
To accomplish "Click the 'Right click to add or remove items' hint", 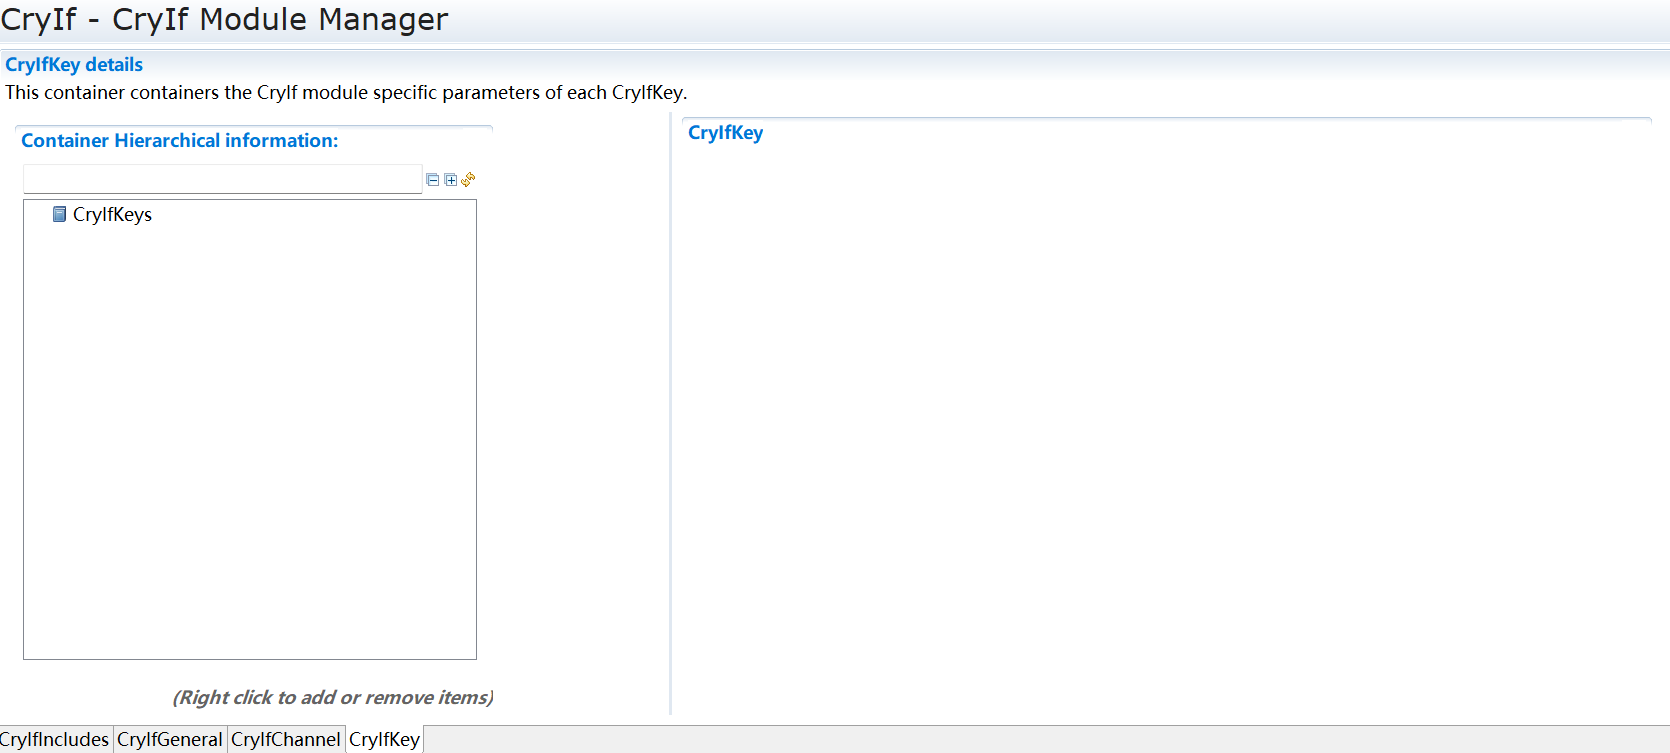I will click(332, 697).
